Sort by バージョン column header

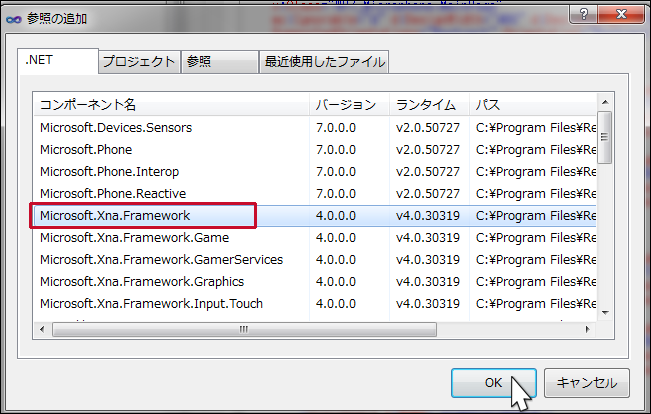[x=349, y=104]
